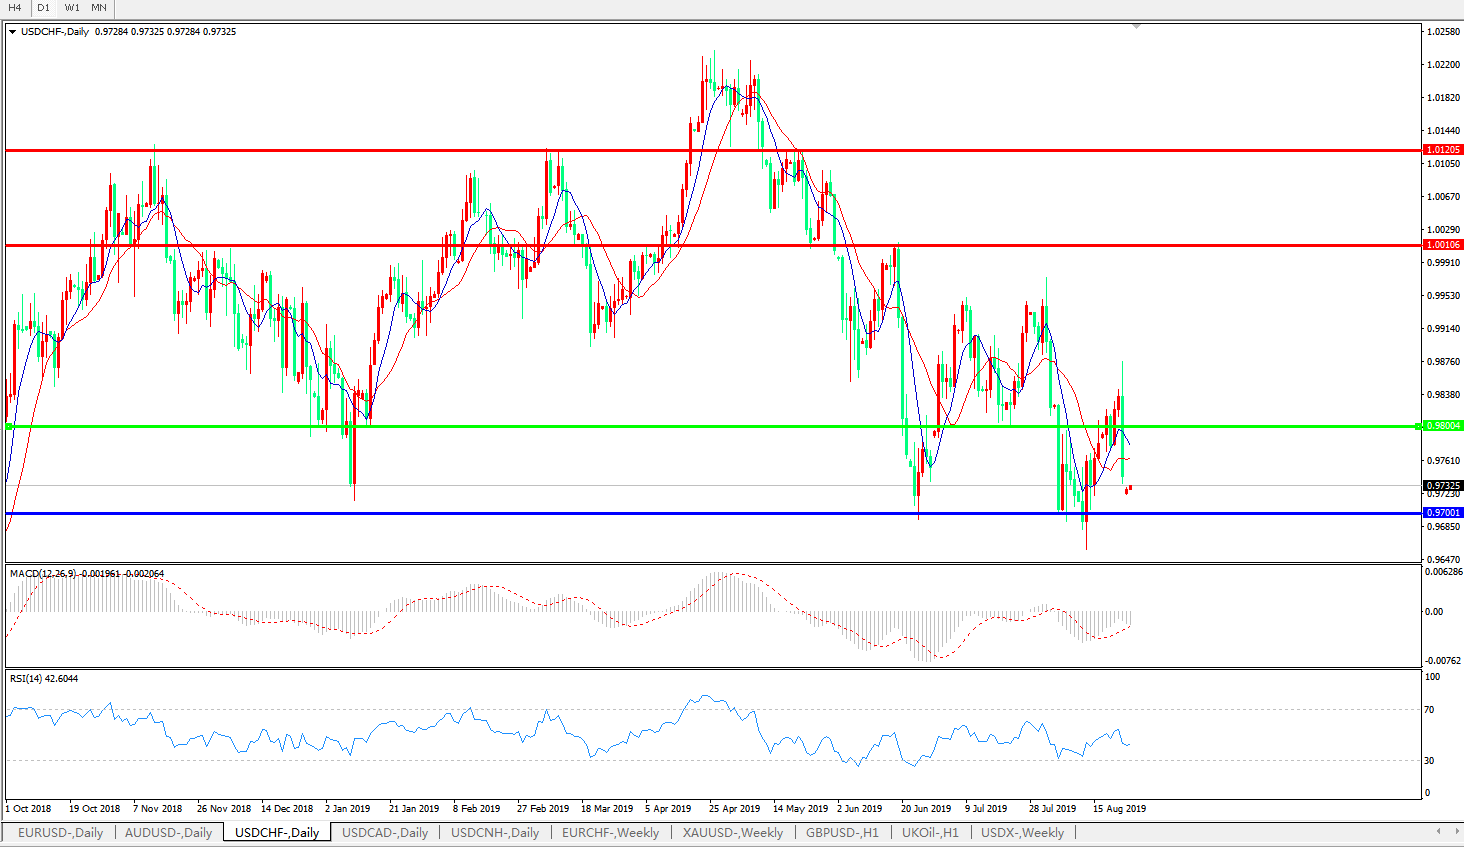
Task: Open the MACD(12,26,9) indicator label
Action: click(86, 574)
